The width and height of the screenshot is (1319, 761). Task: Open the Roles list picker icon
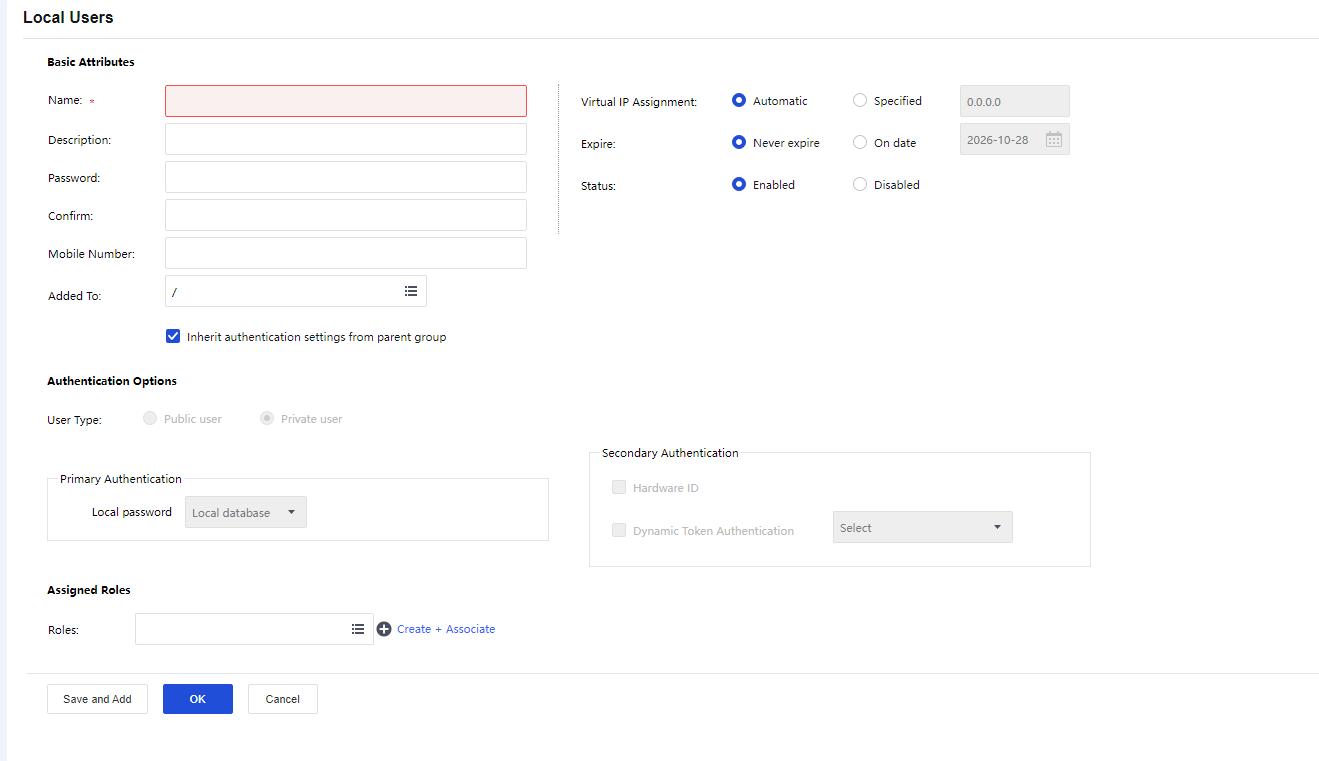[x=358, y=629]
